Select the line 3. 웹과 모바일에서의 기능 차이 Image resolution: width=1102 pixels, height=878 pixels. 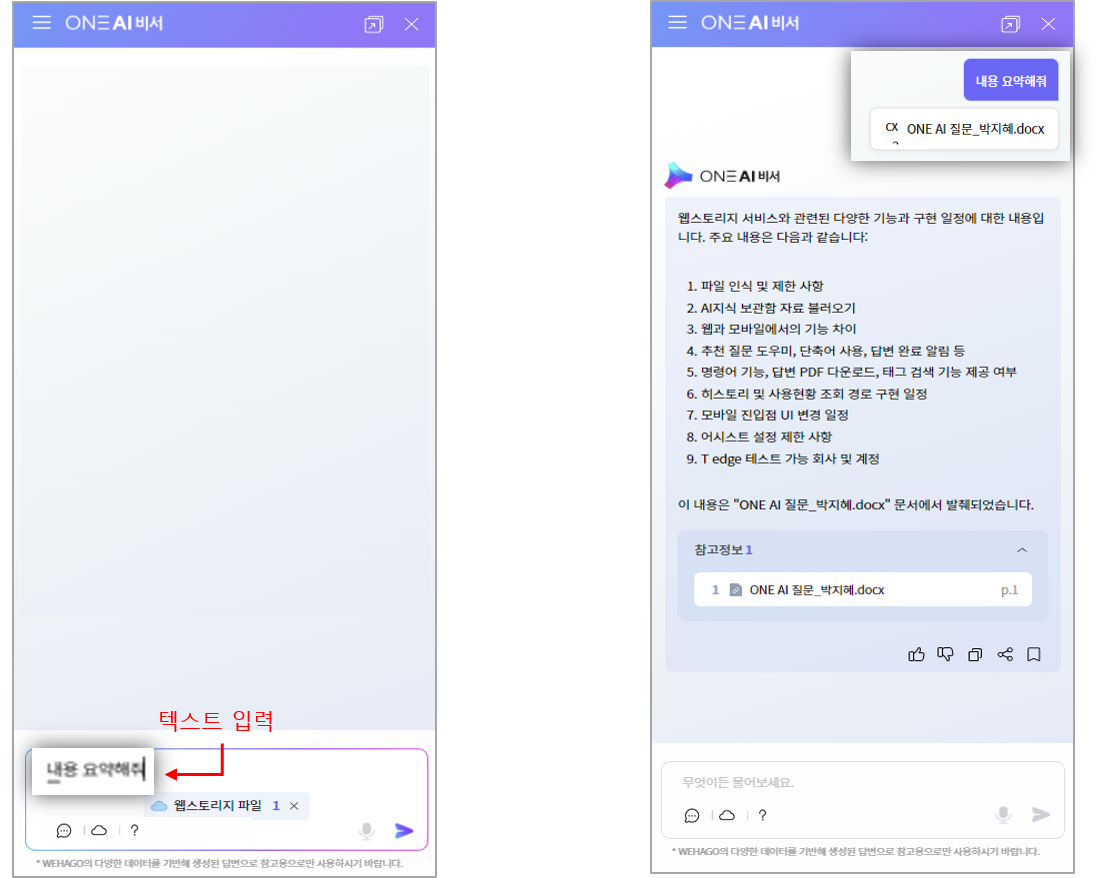tap(771, 329)
